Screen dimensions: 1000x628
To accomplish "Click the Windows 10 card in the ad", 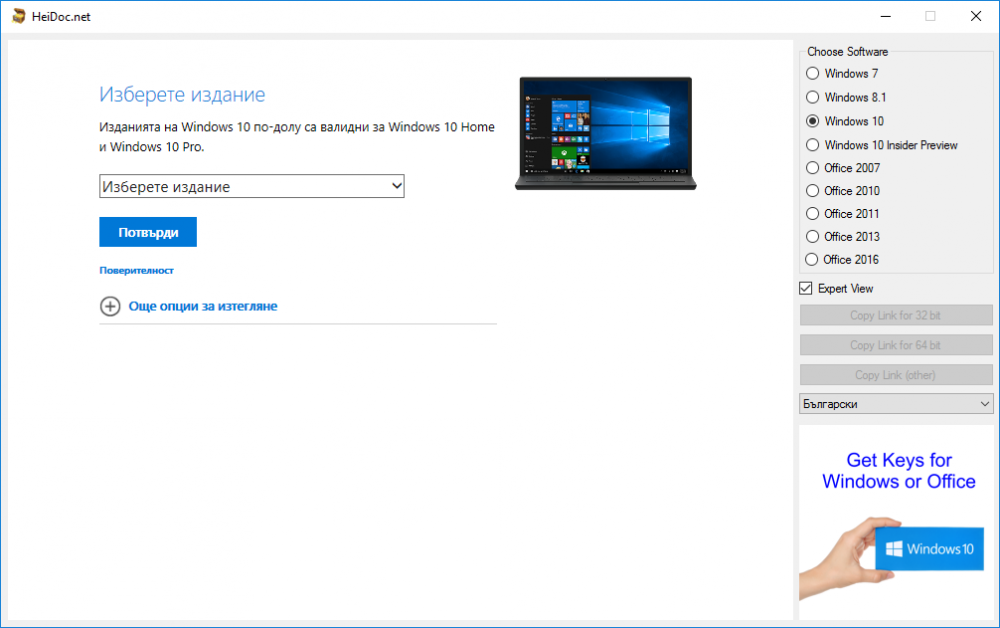I will (x=929, y=548).
